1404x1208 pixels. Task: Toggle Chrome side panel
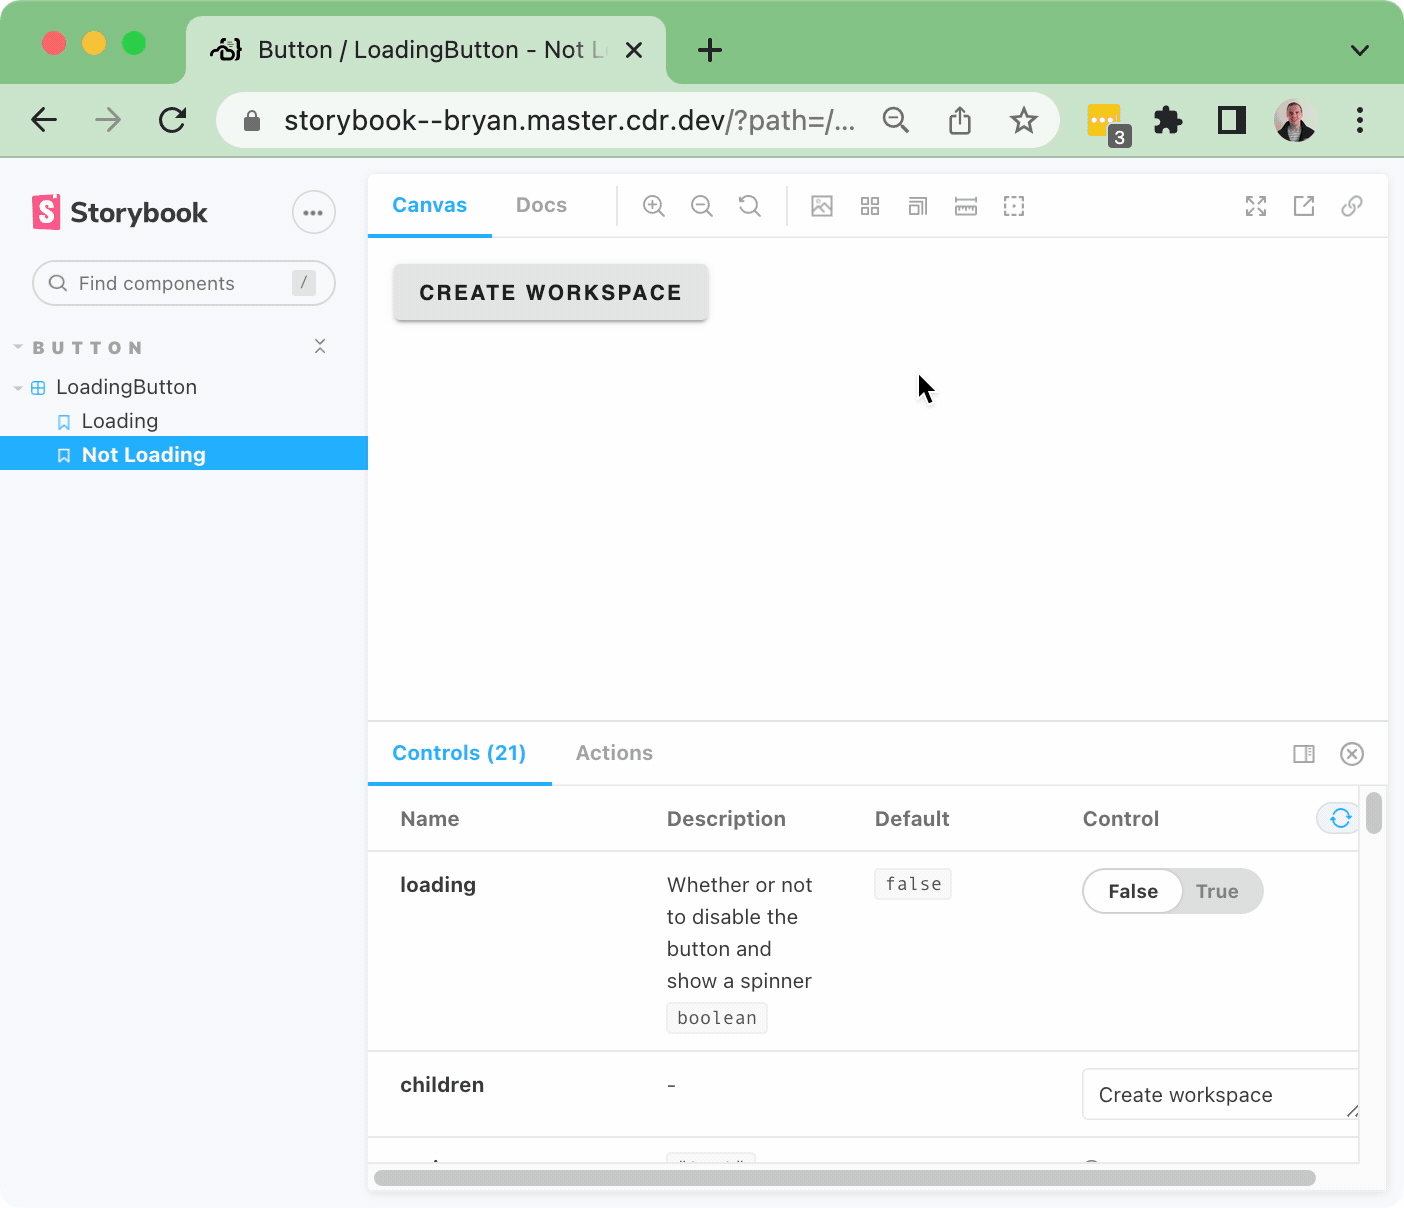coord(1232,121)
